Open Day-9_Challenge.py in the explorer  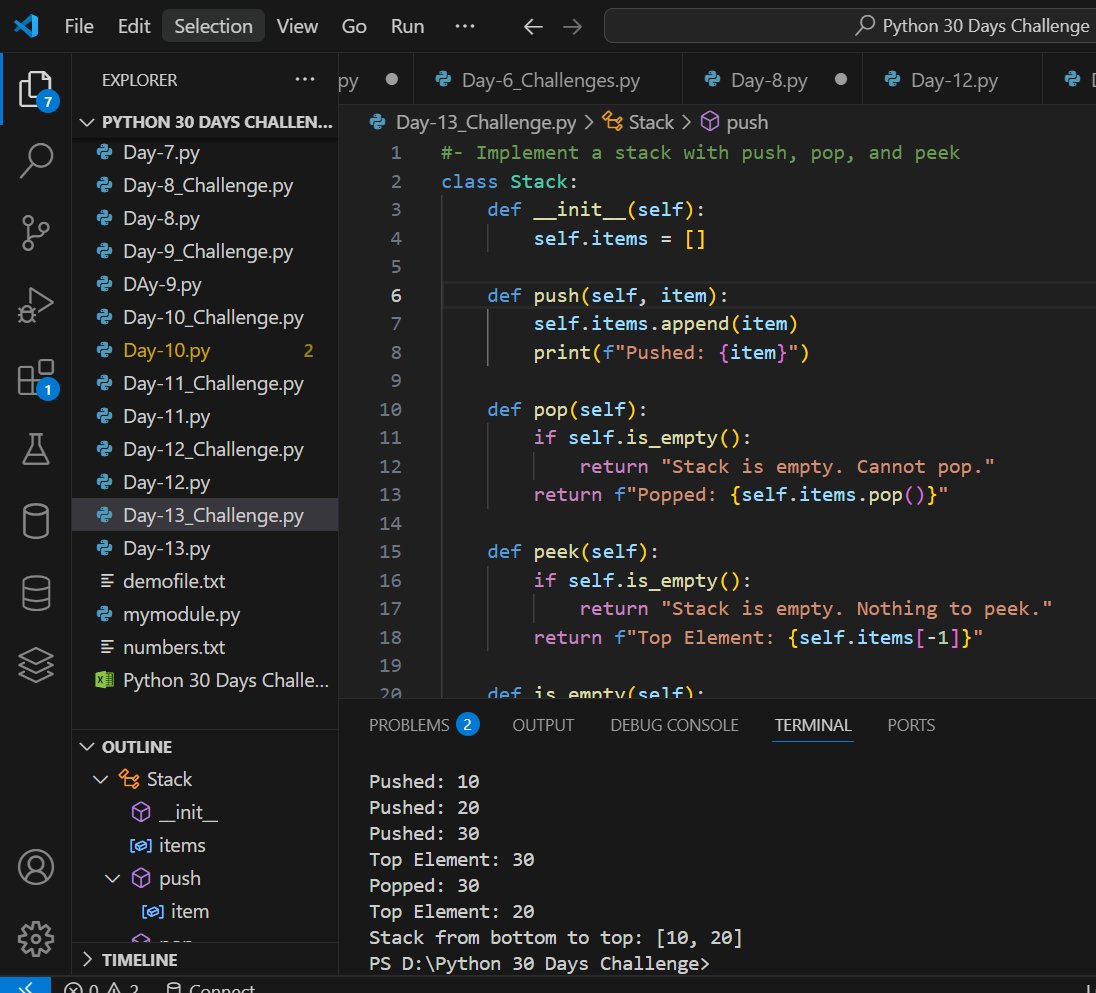(206, 251)
